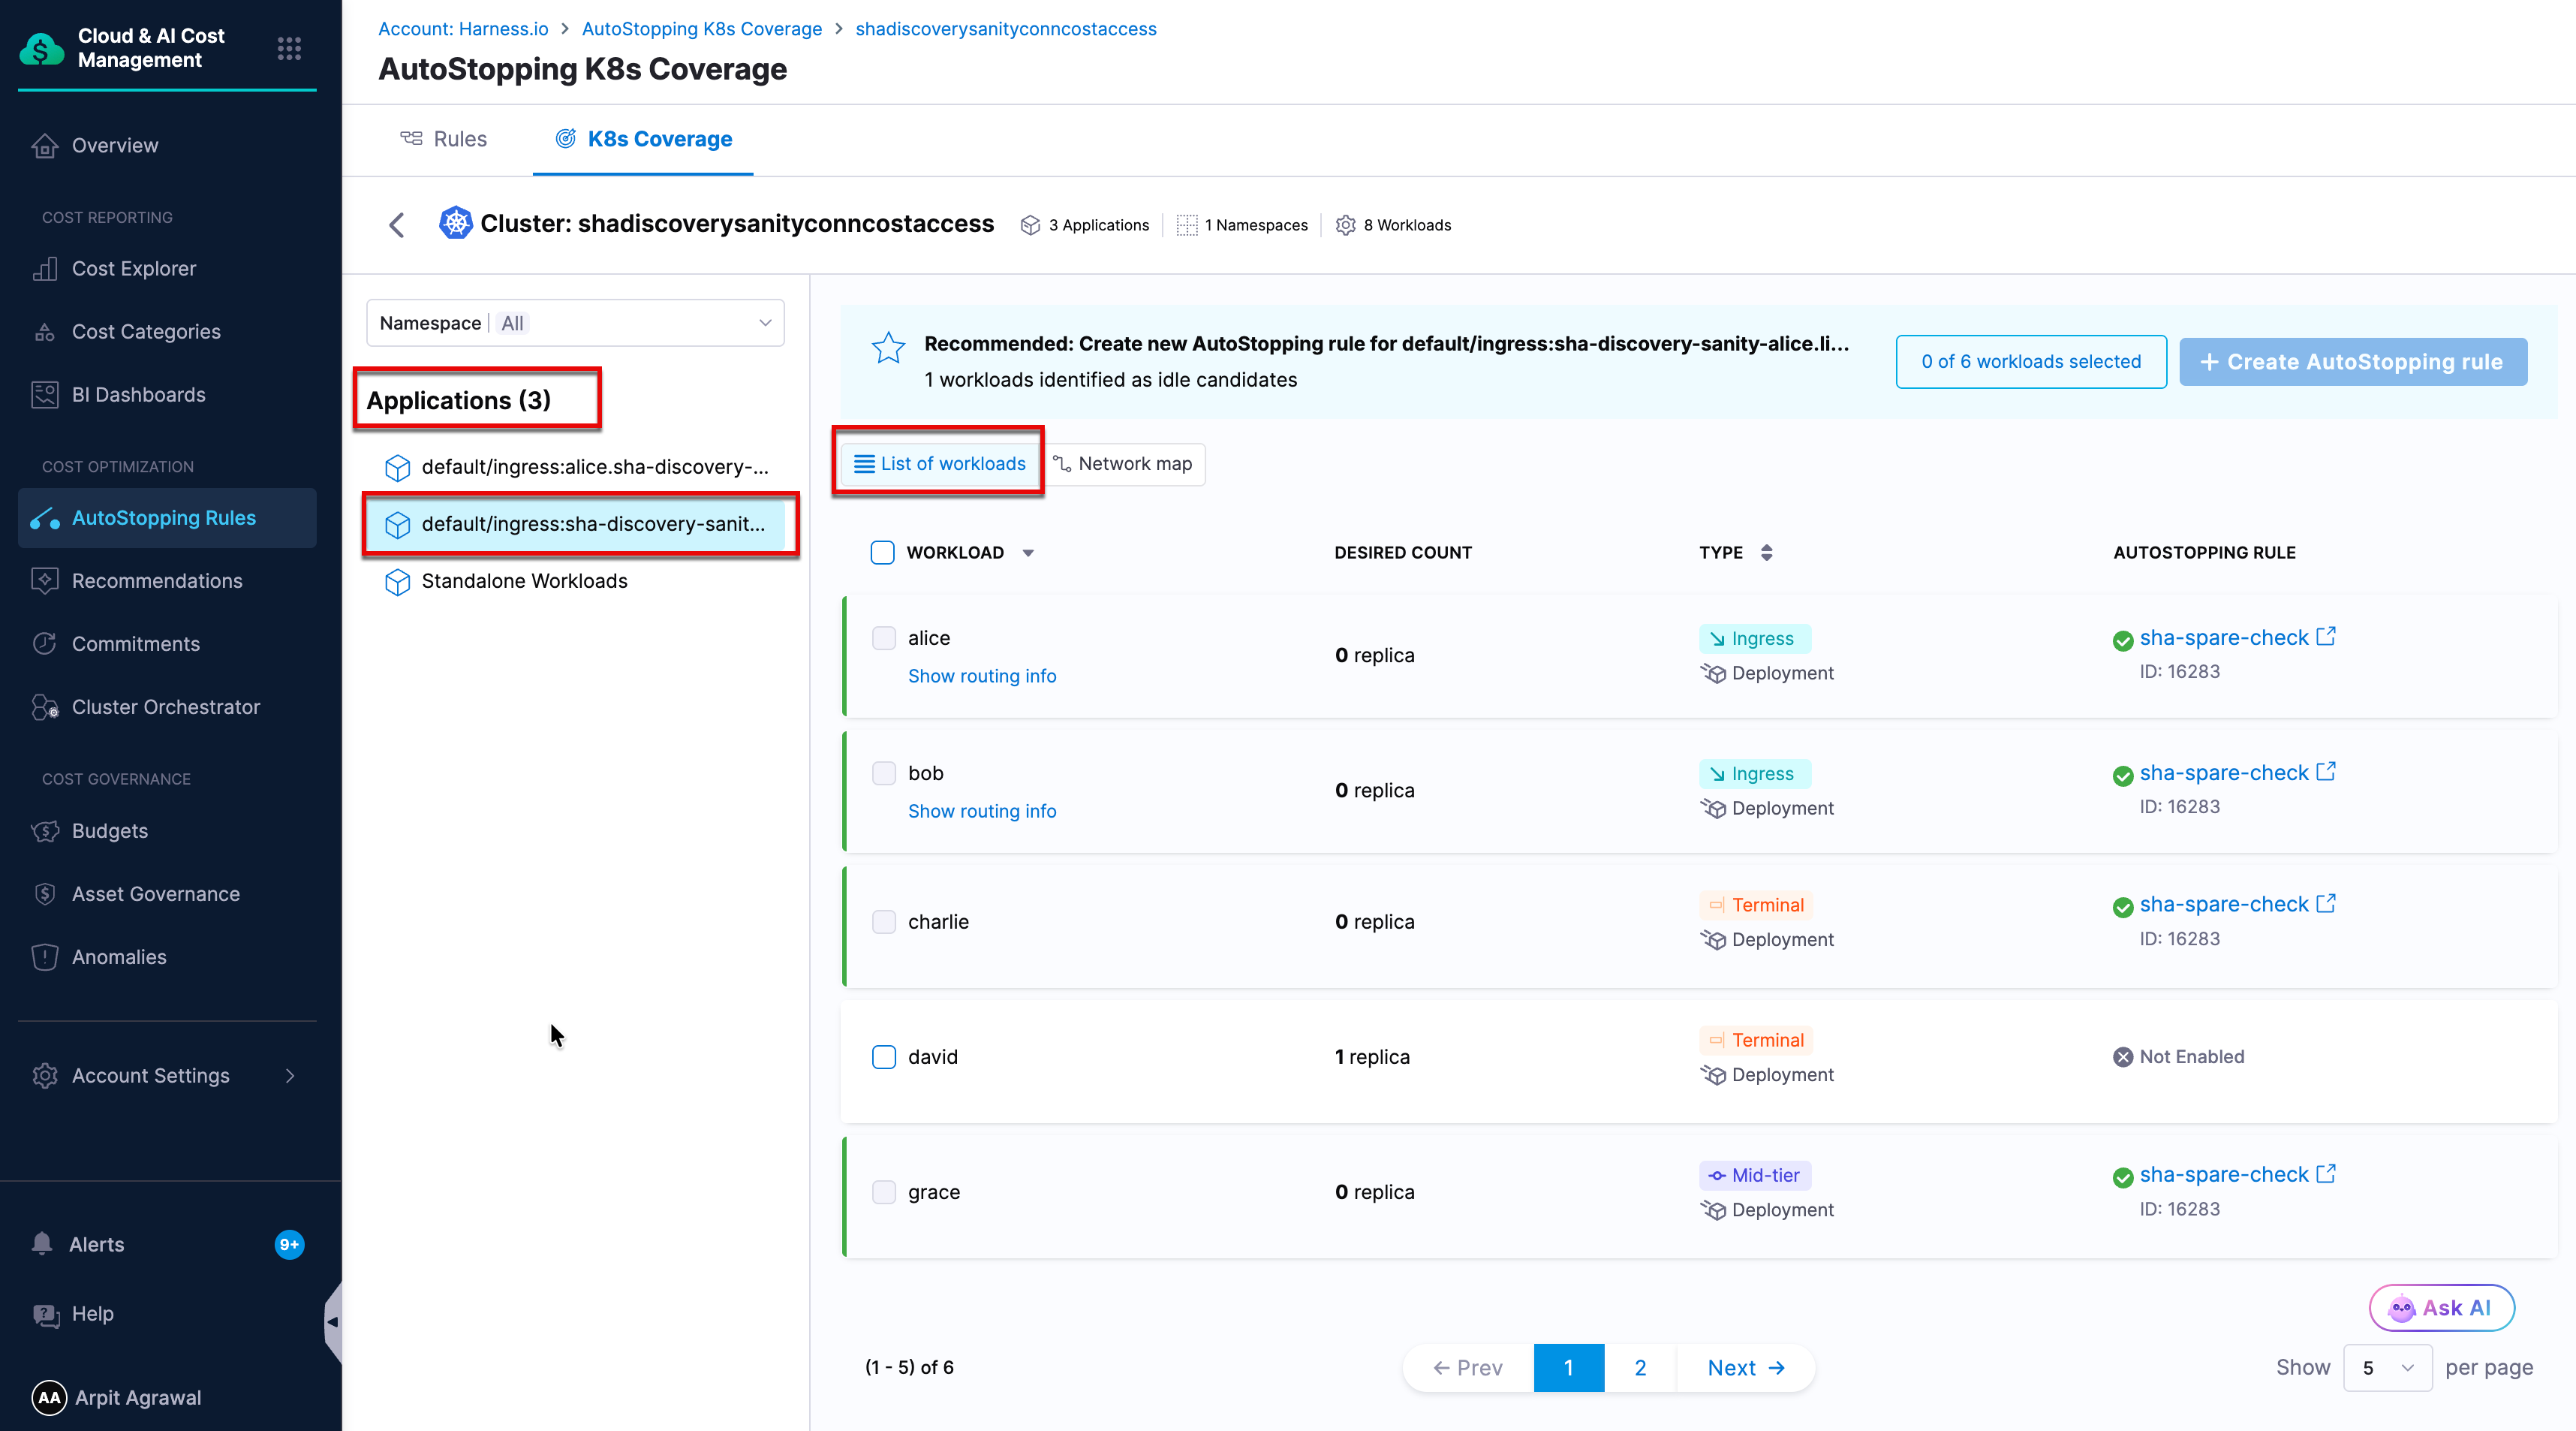Switch to Network map view
The width and height of the screenshot is (2576, 1431).
[x=1123, y=464]
